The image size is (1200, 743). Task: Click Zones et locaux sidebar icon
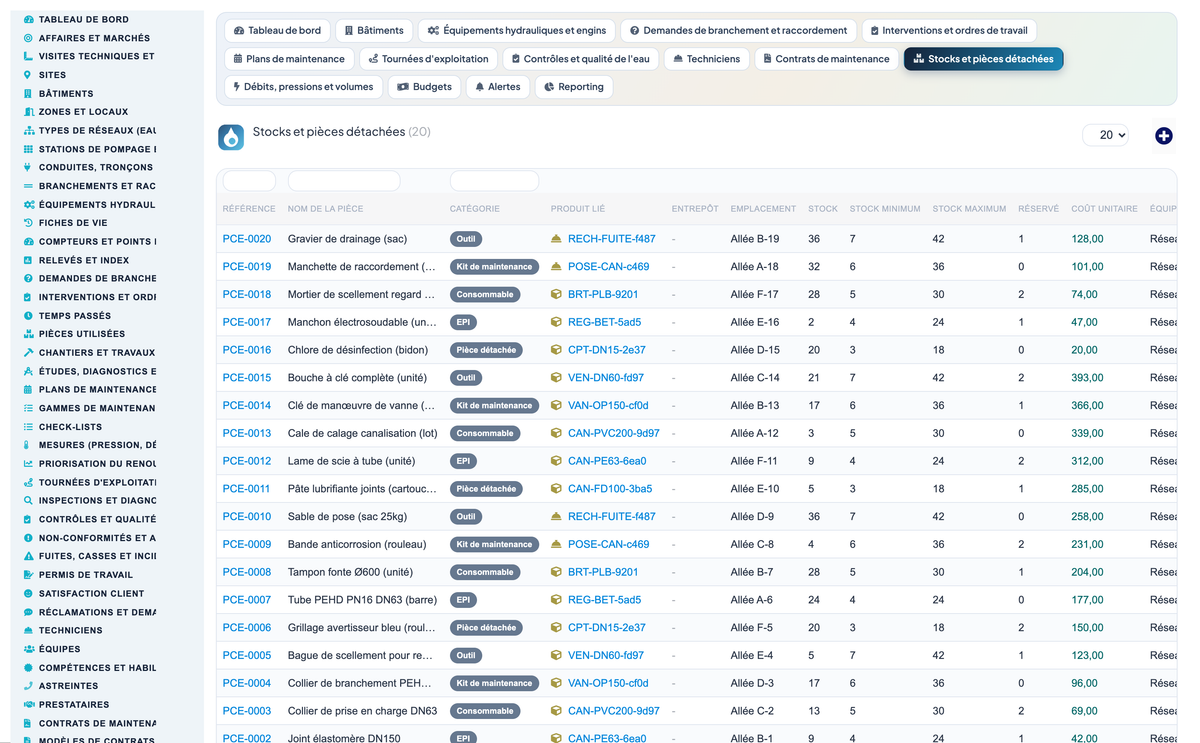click(28, 112)
